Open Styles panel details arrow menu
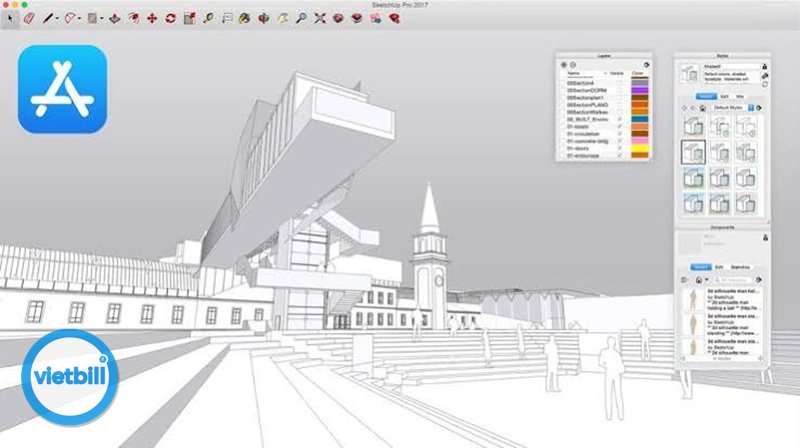 point(759,108)
